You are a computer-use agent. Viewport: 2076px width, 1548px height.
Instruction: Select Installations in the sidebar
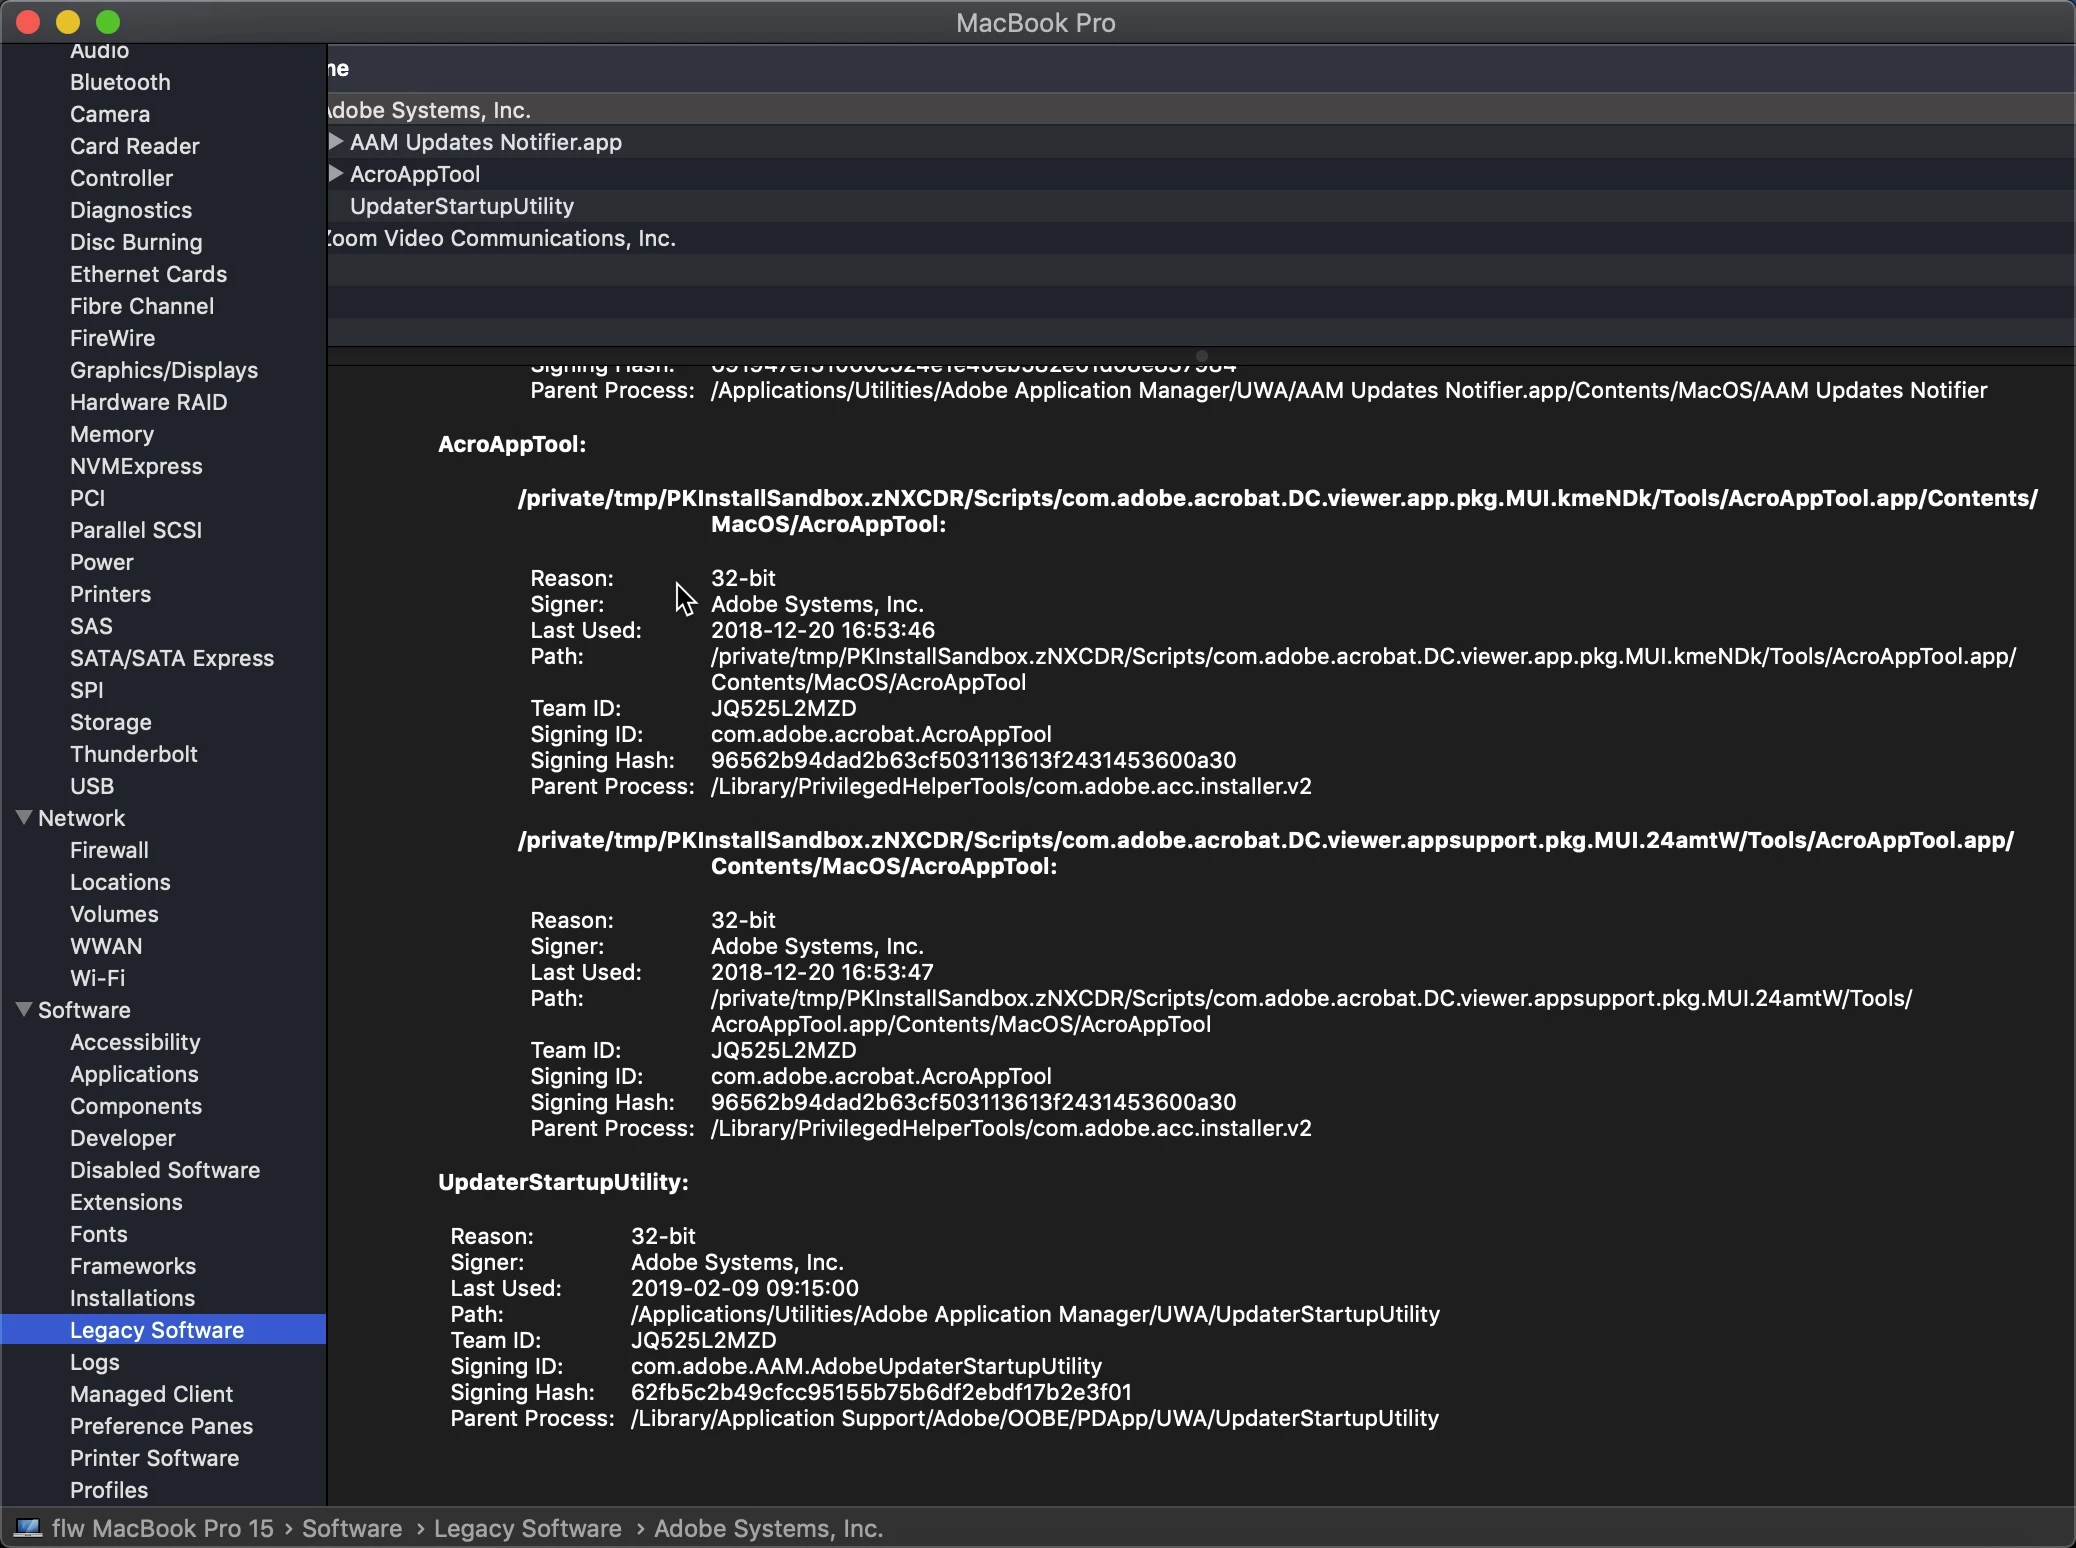pos(132,1298)
